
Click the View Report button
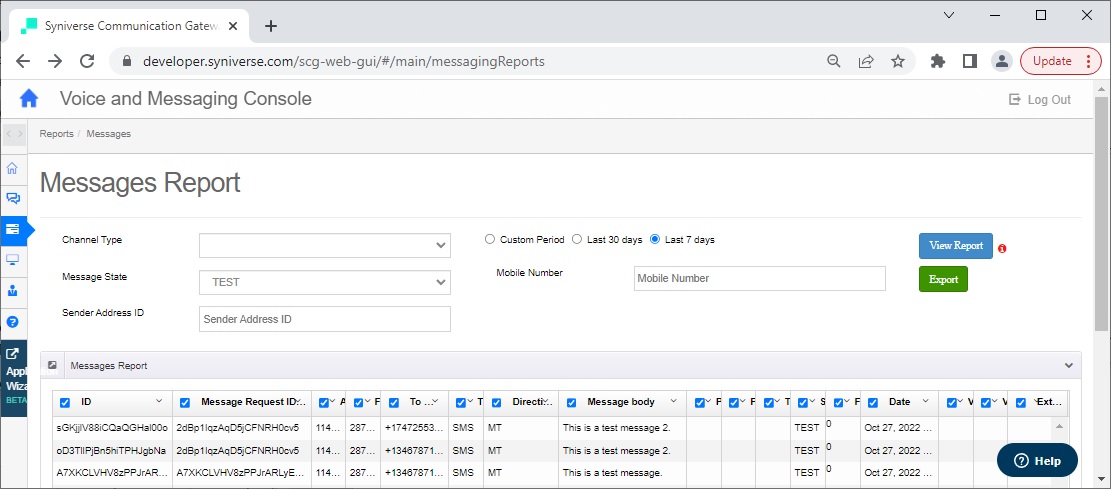(956, 246)
